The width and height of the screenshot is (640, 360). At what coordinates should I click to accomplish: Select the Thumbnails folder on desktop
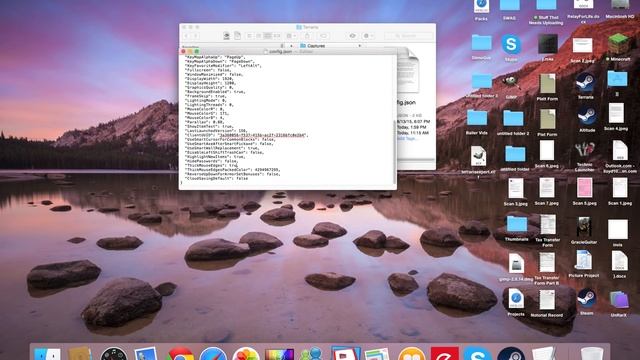[x=517, y=224]
